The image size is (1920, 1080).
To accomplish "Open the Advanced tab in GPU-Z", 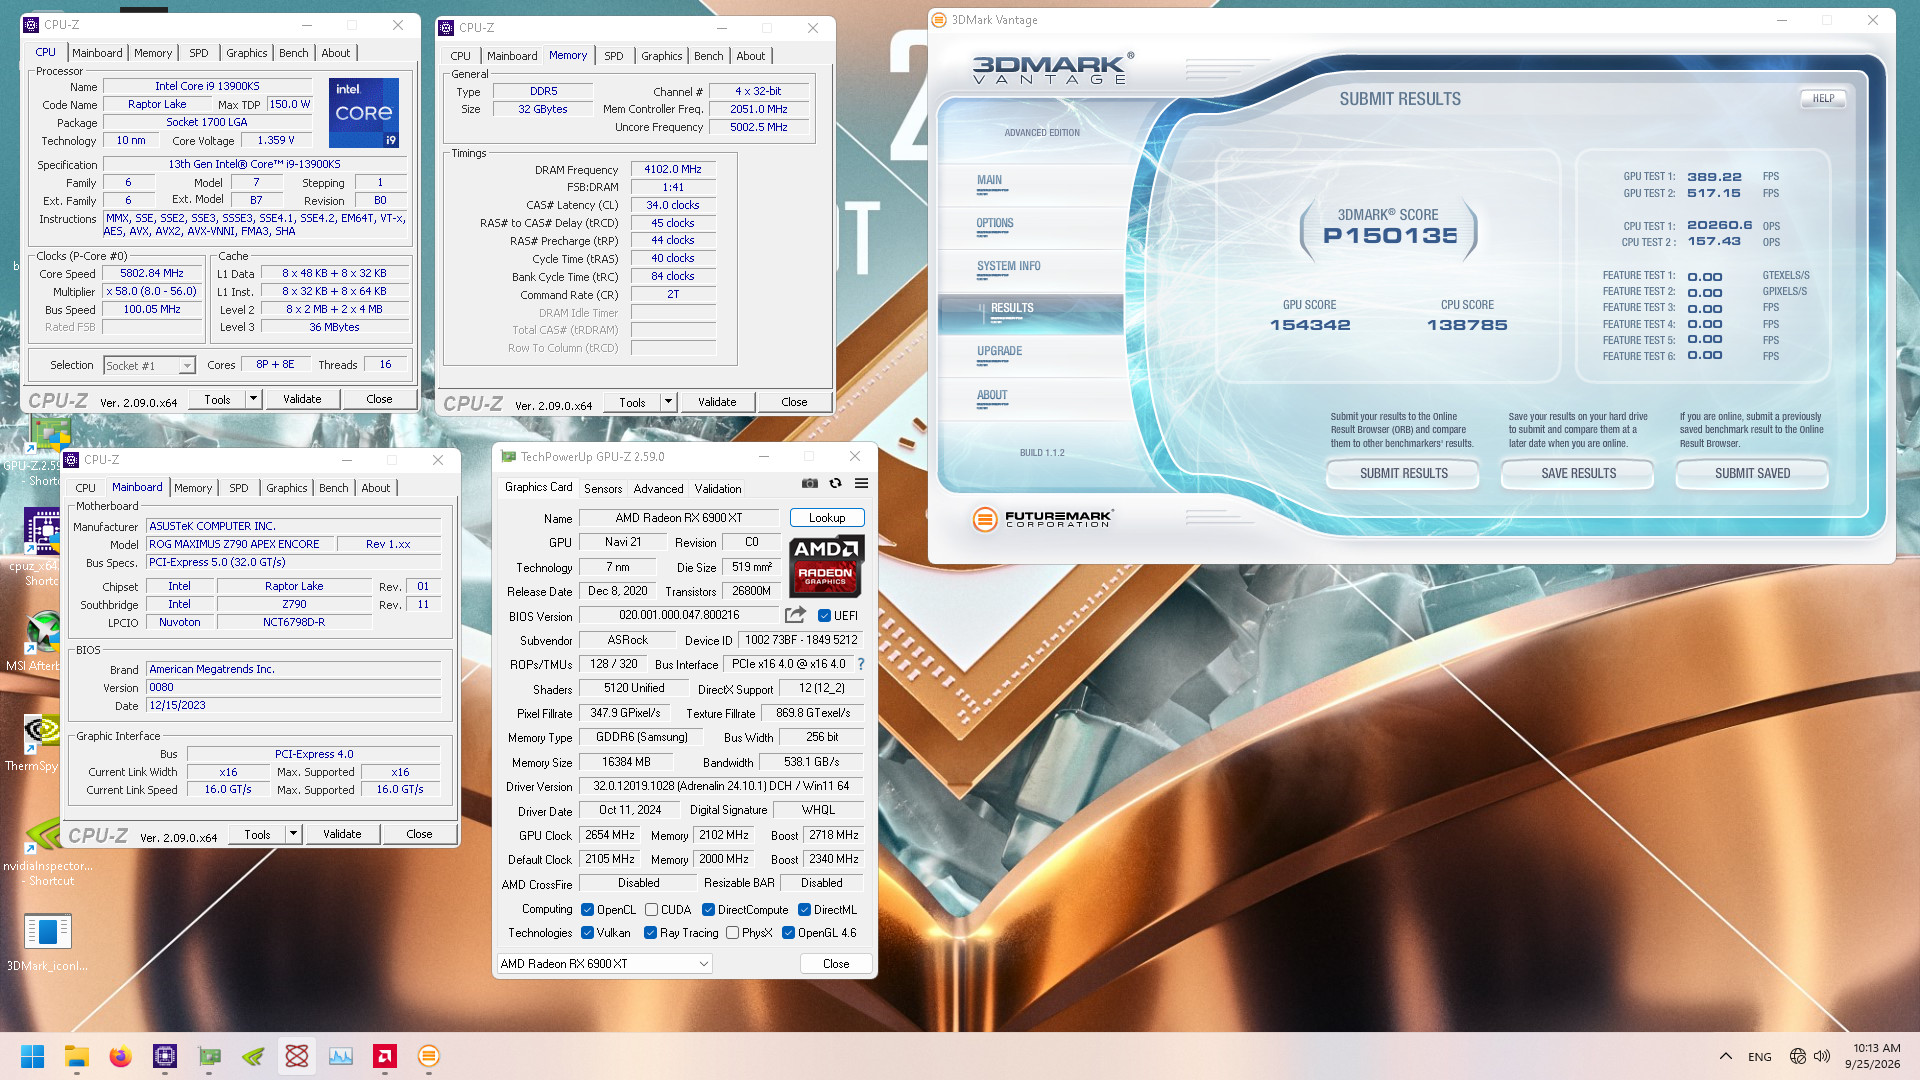I will (x=658, y=489).
